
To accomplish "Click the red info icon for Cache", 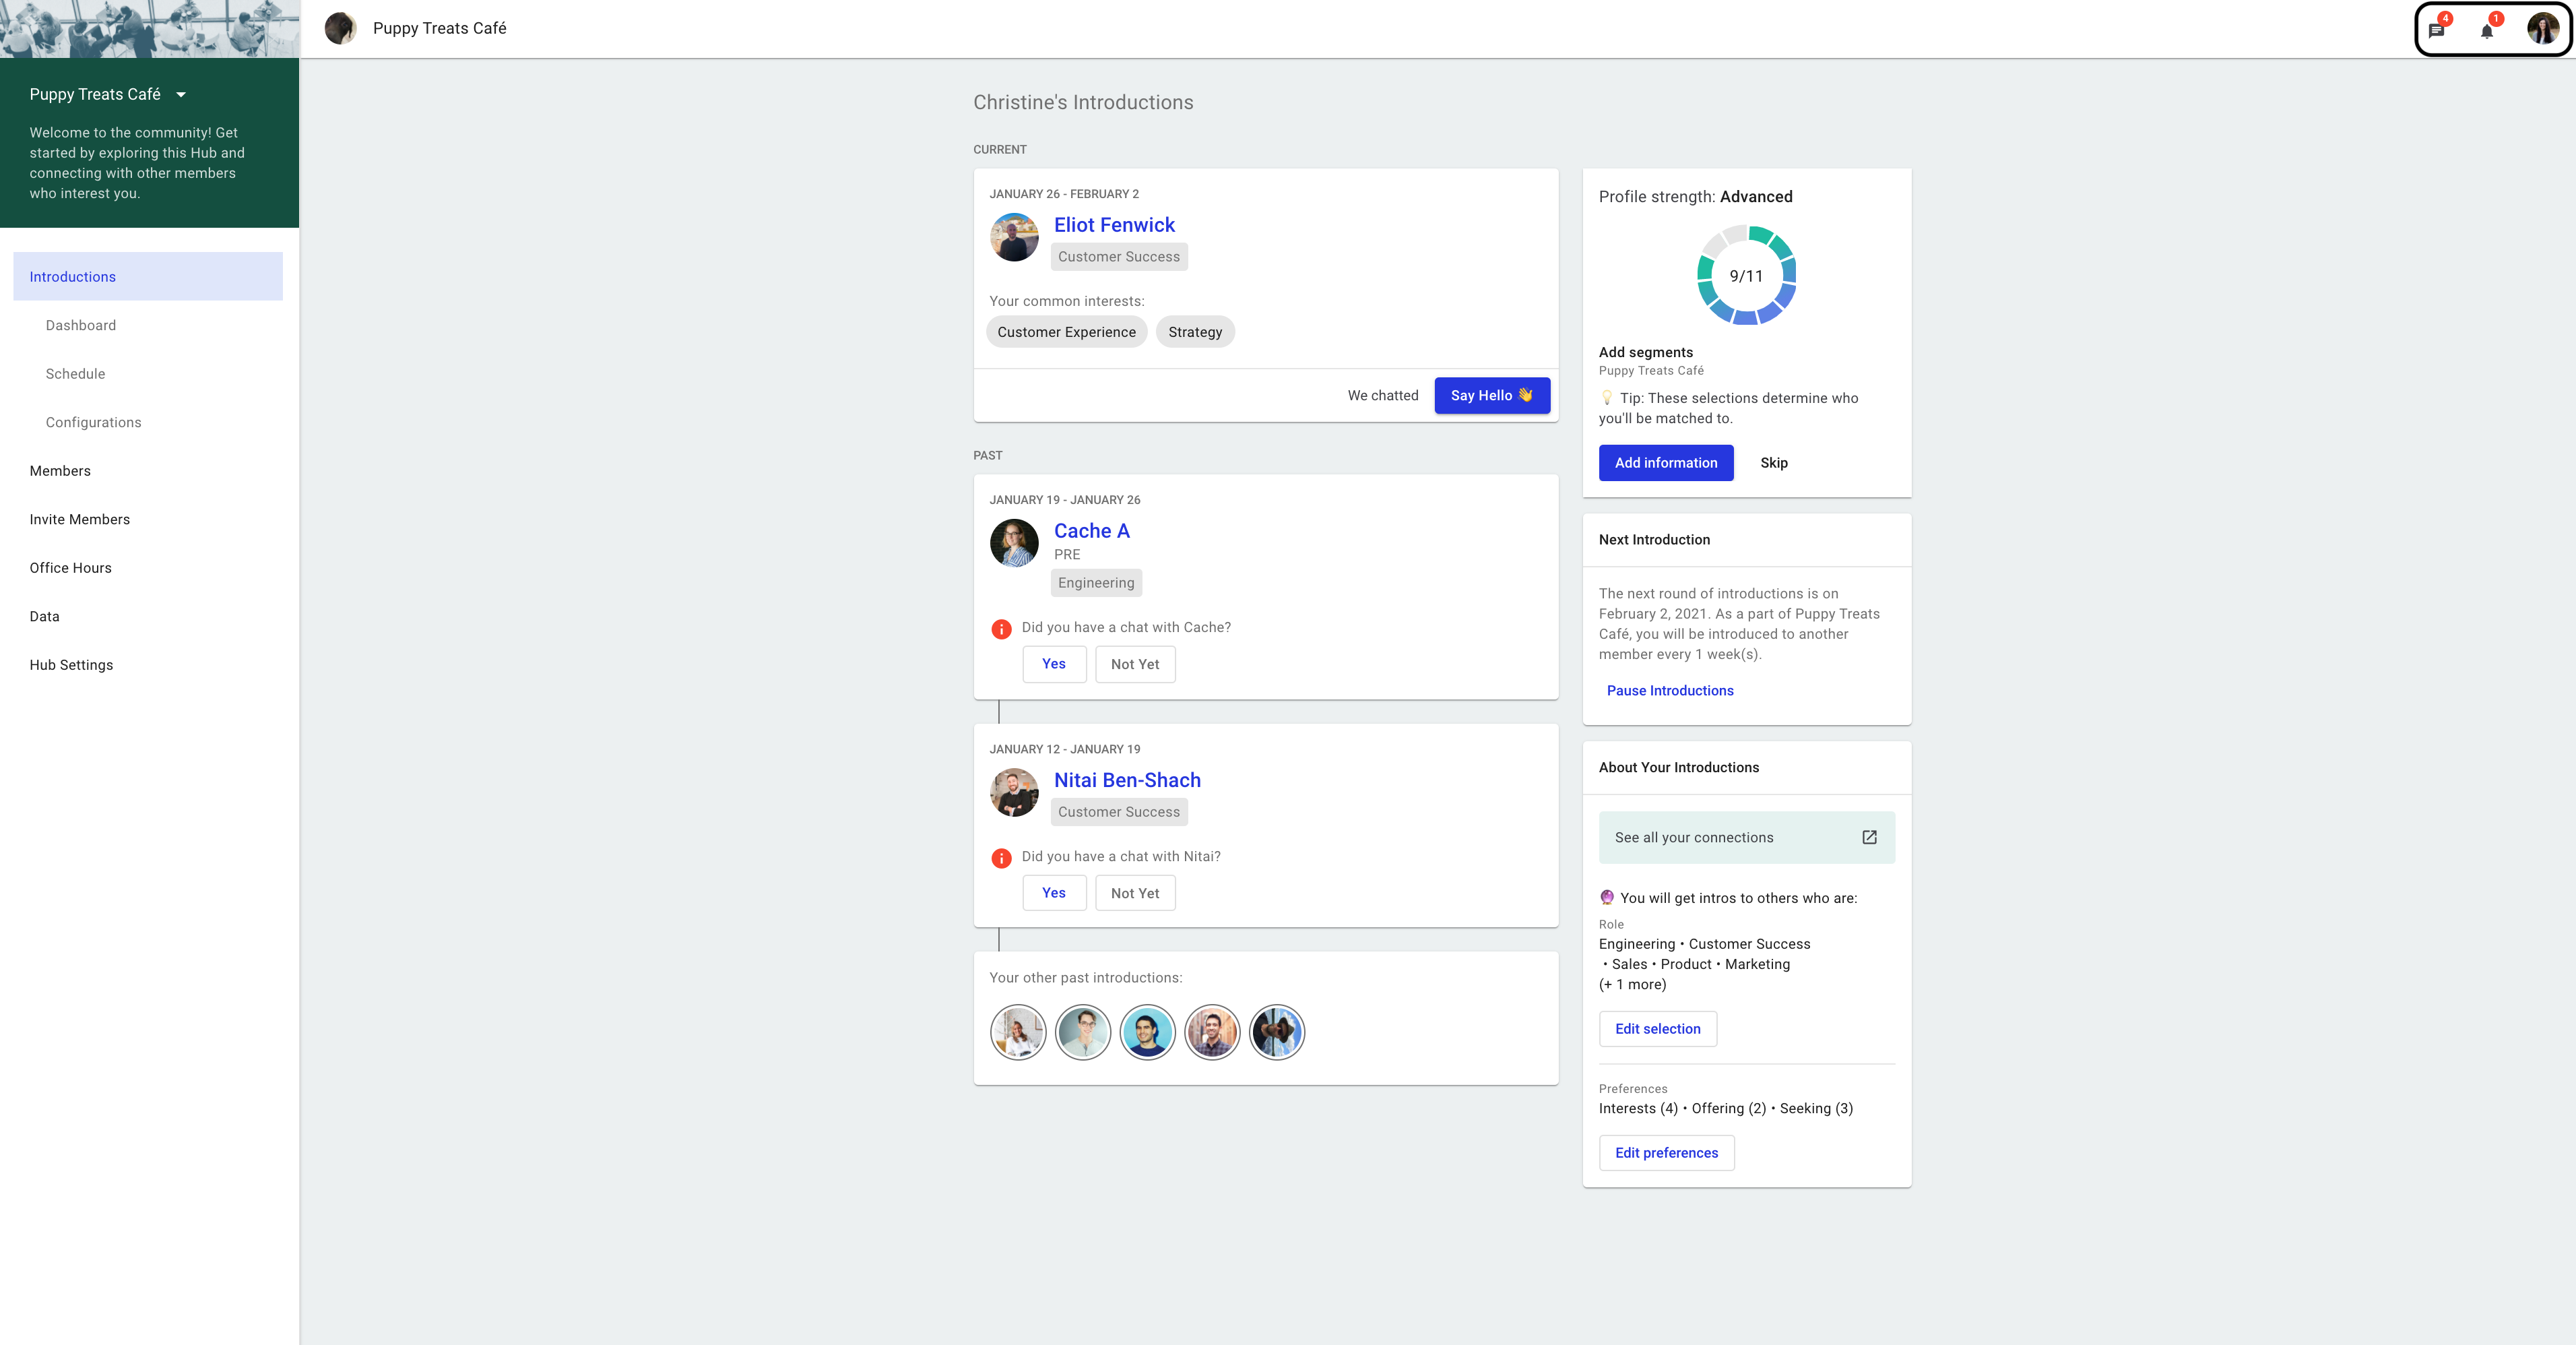I will [1001, 629].
